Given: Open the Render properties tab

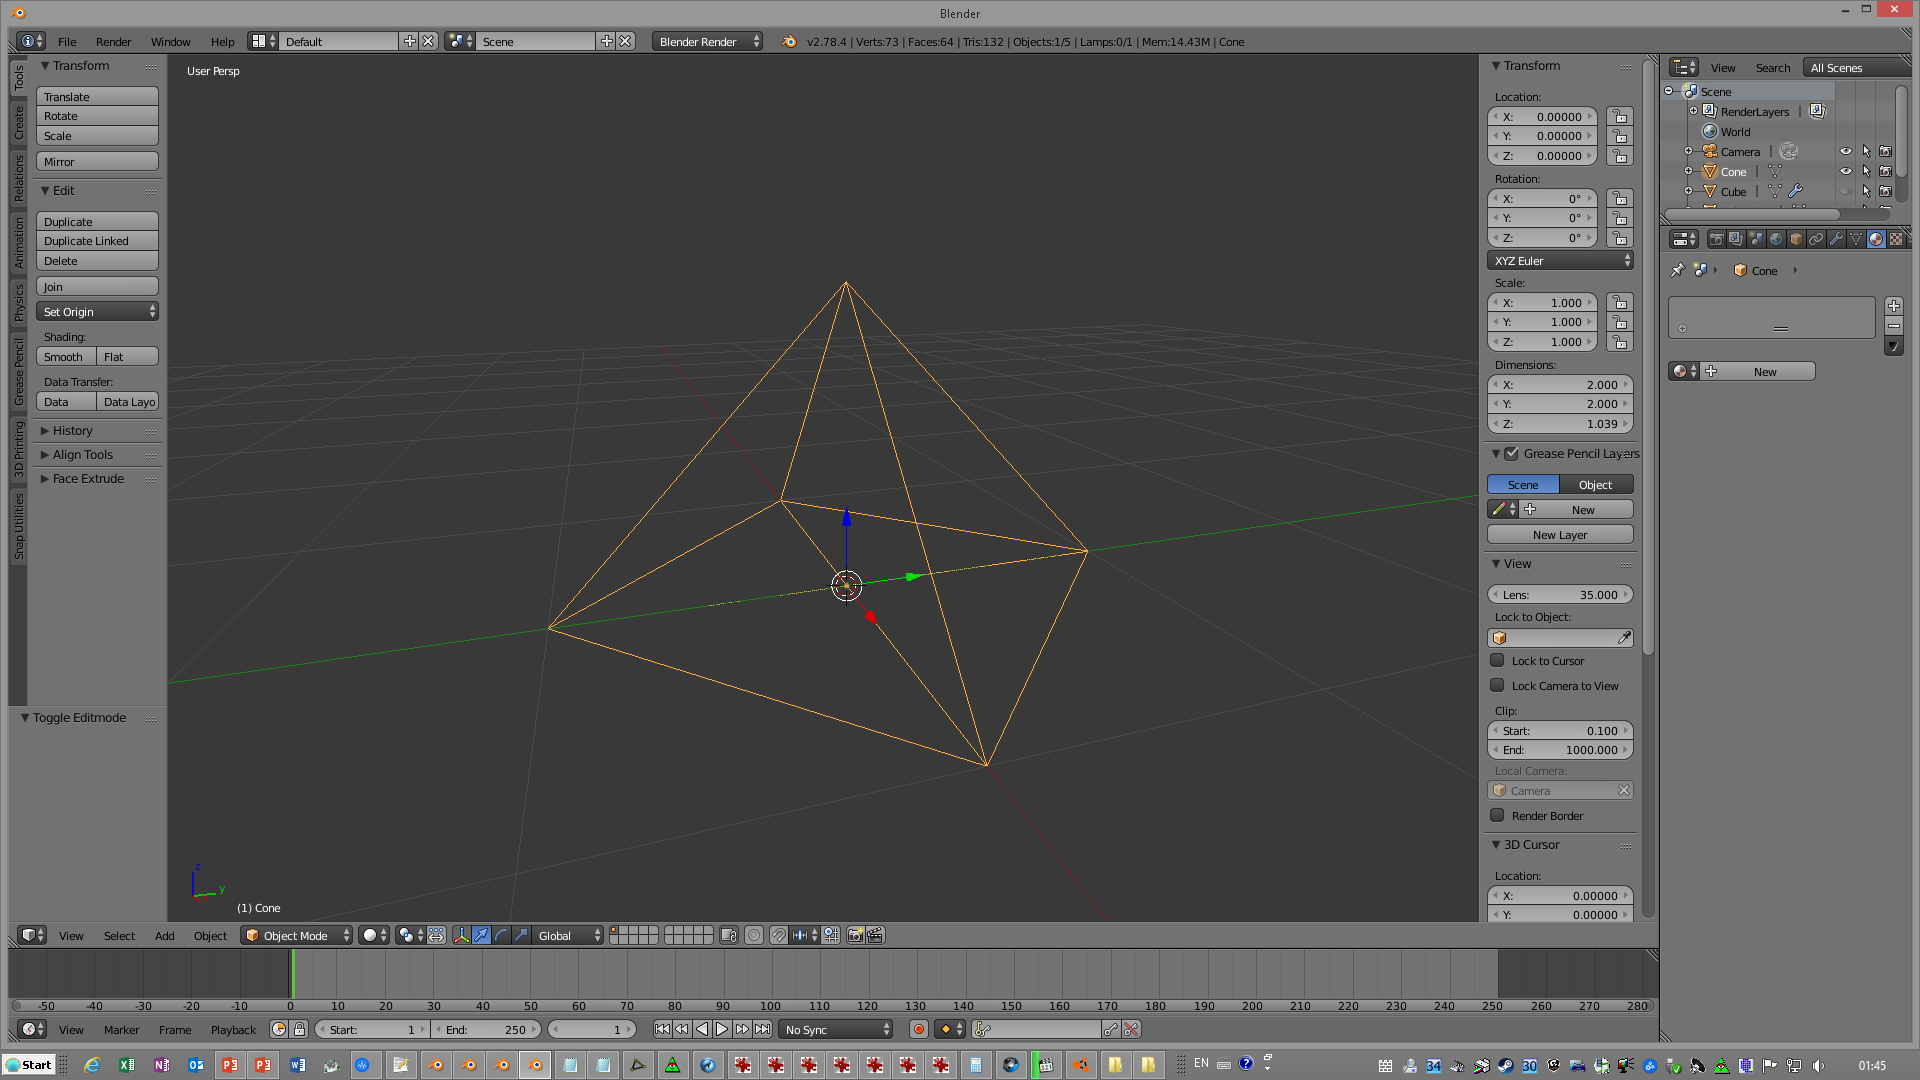Looking at the screenshot, I should (x=1716, y=239).
